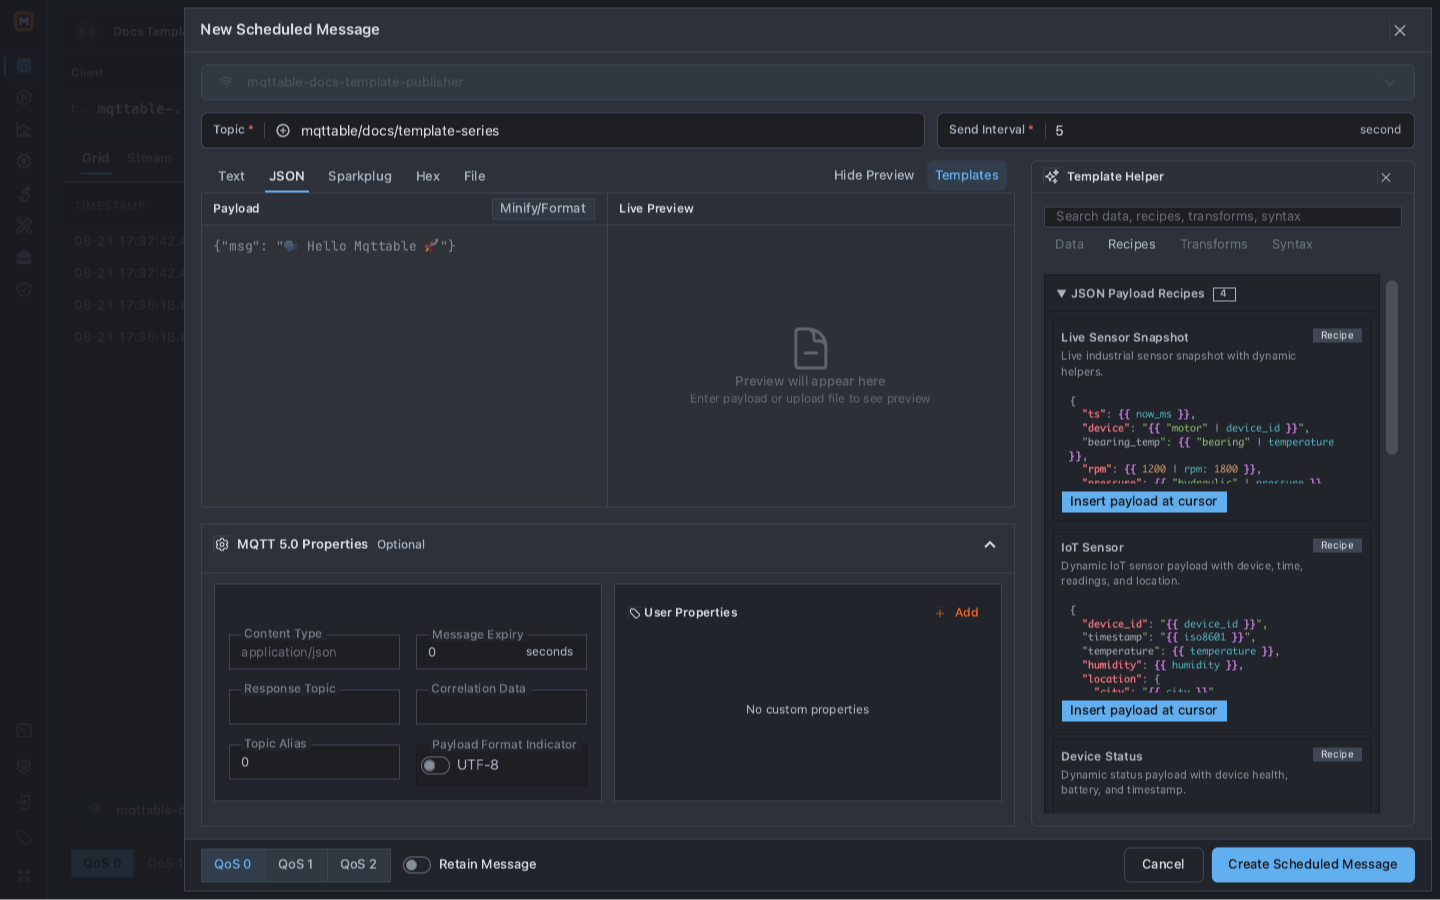Close the Template Helper panel
Viewport: 1440px width, 900px height.
[x=1386, y=178]
